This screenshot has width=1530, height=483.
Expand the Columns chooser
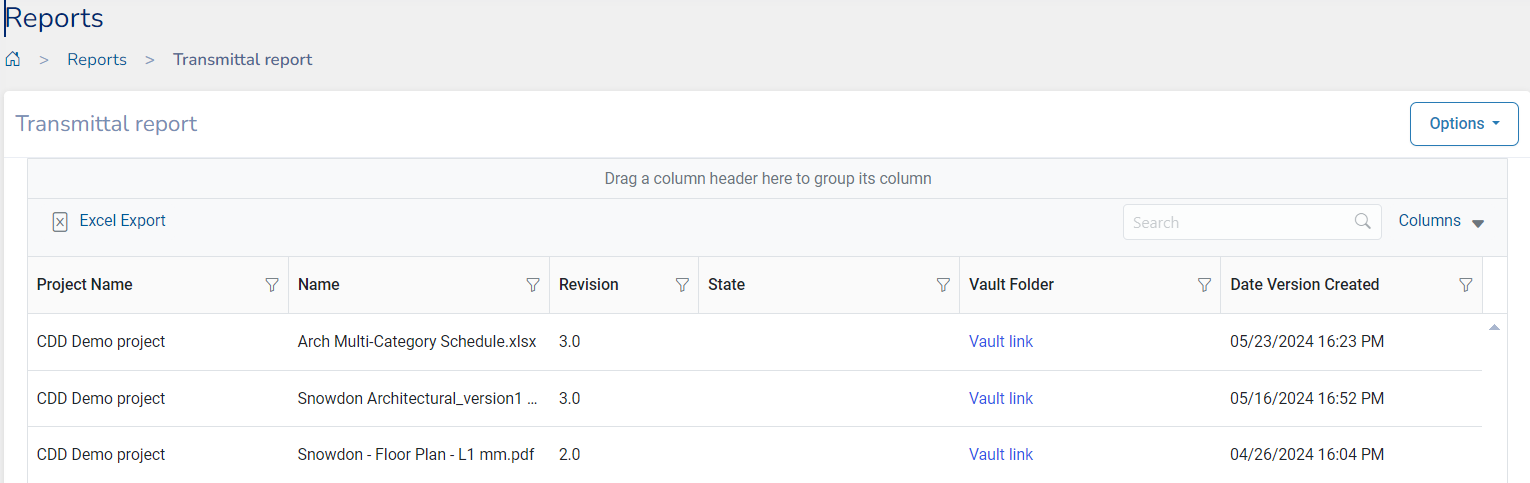1440,222
